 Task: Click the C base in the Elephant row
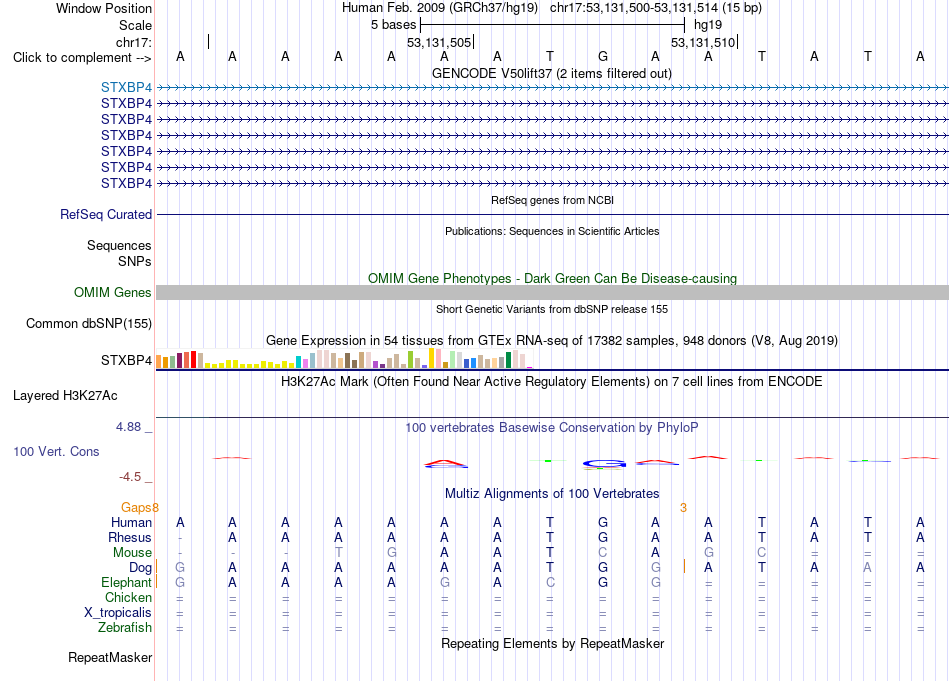click(x=550, y=582)
